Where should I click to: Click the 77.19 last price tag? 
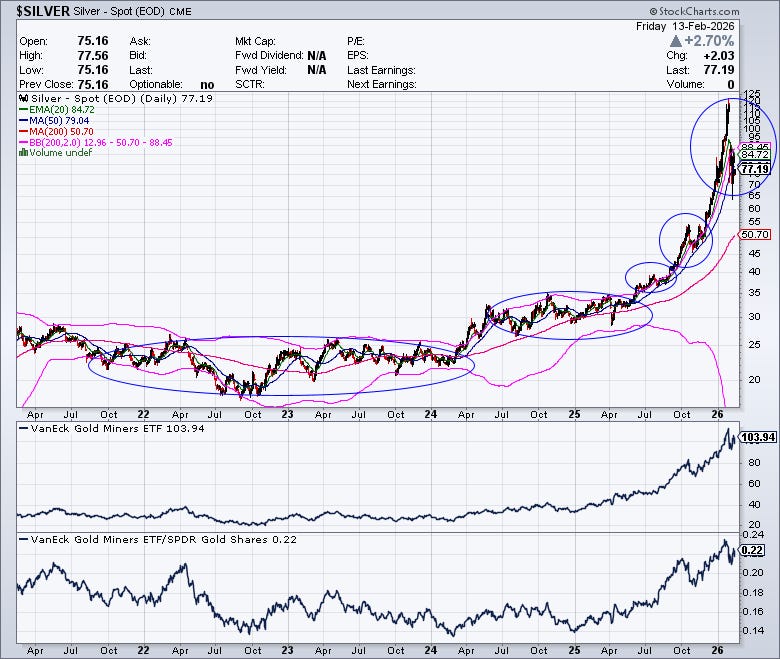[x=755, y=169]
